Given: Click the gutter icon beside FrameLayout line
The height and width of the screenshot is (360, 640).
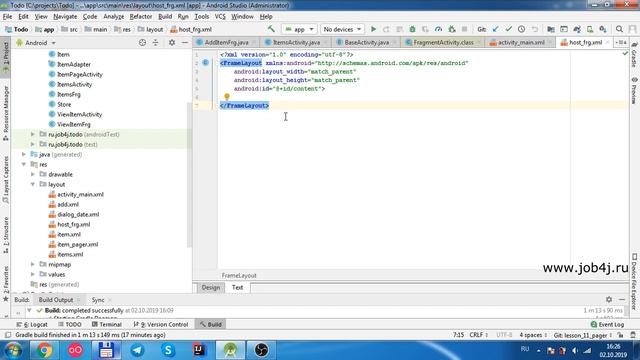Looking at the screenshot, I should point(206,63).
